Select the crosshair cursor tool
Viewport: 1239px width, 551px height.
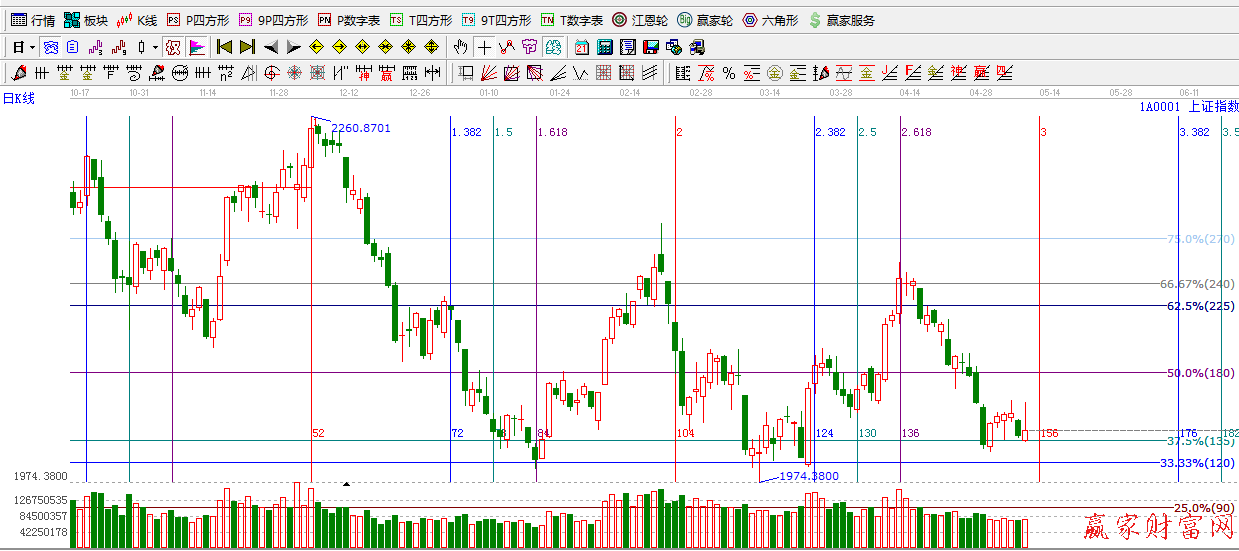click(x=484, y=47)
